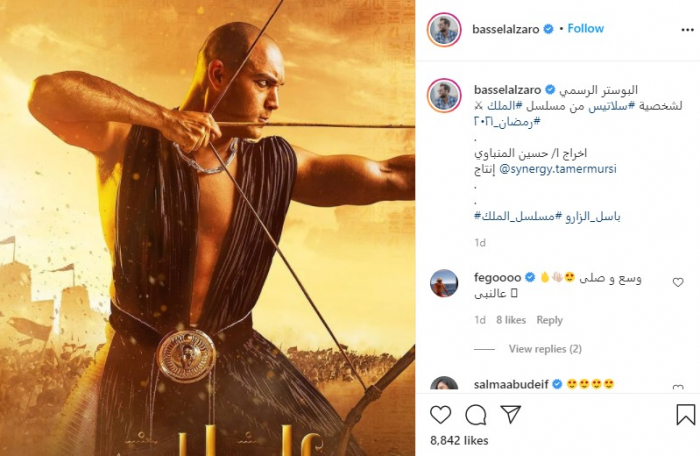Open comments with the speech bubble icon
The height and width of the screenshot is (456, 700).
click(475, 415)
